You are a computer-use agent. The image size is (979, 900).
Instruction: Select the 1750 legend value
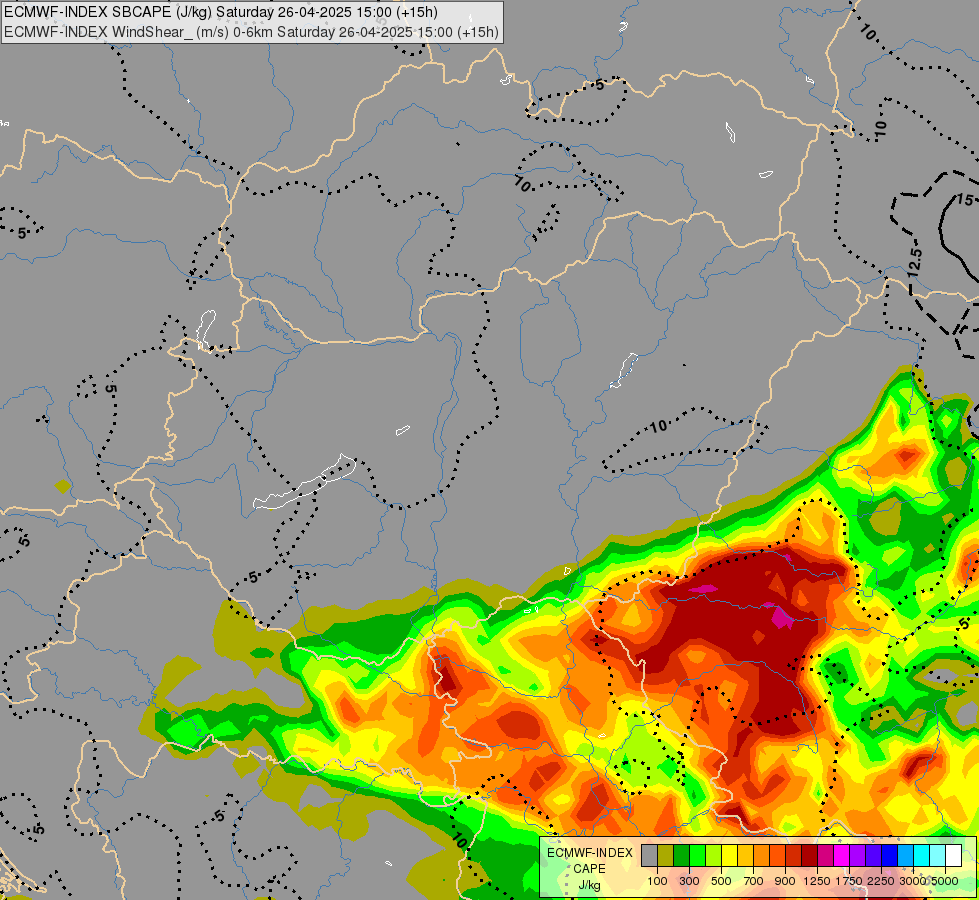pos(849,881)
